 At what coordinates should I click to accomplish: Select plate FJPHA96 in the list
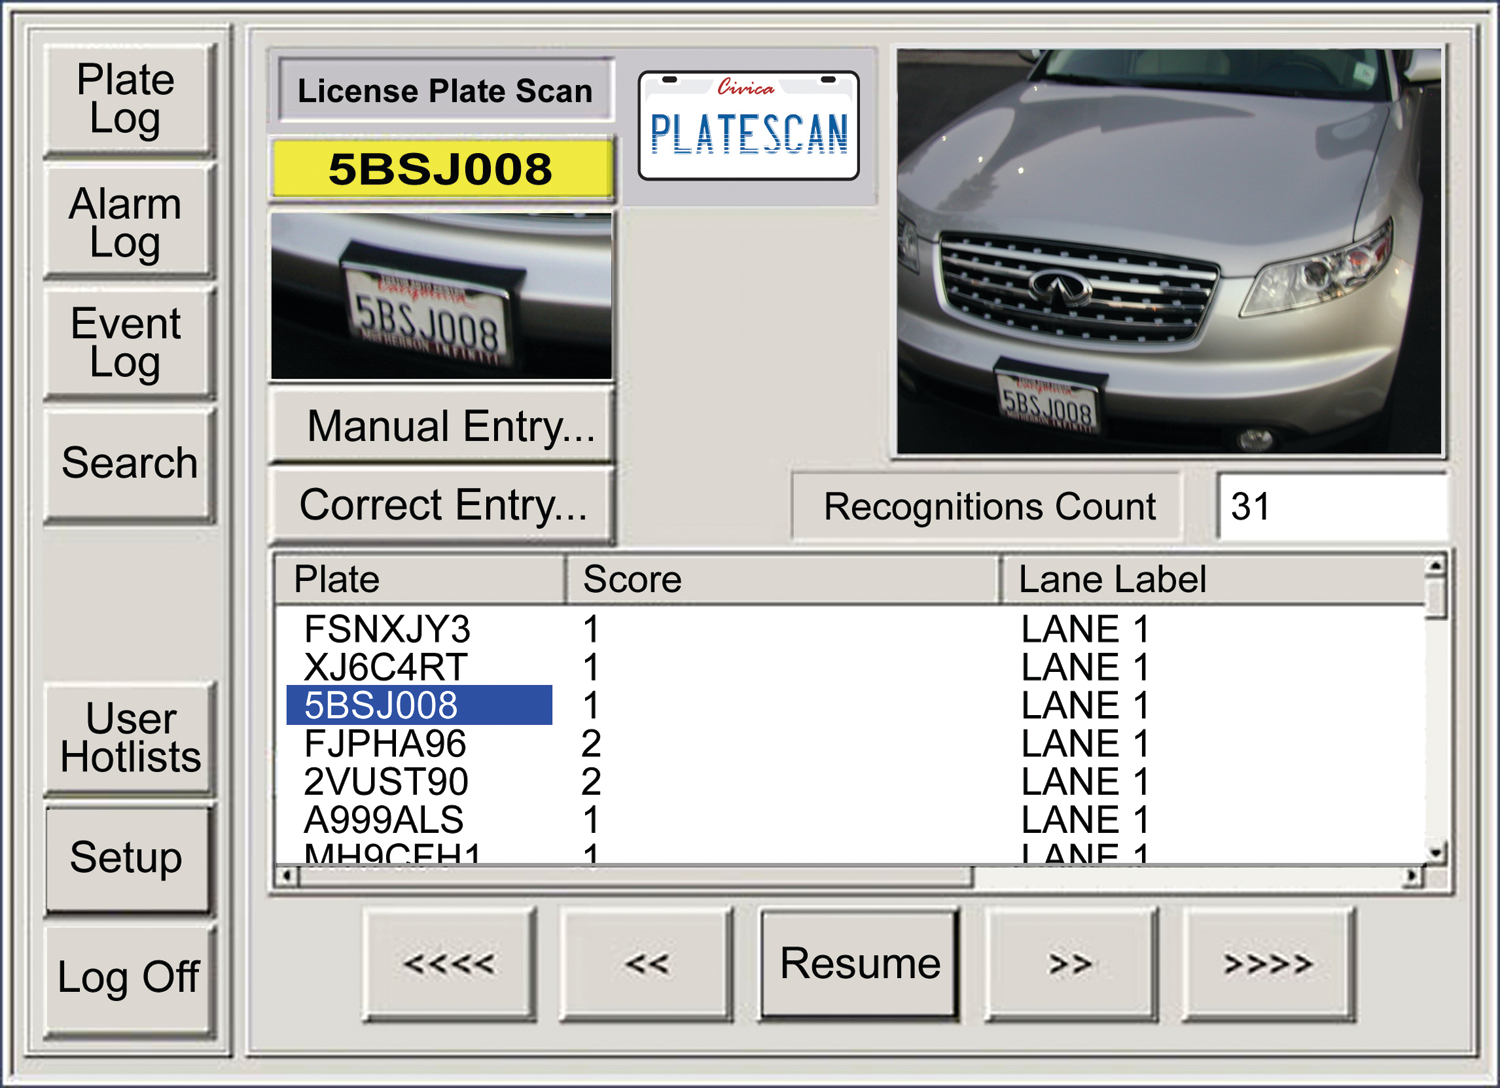(x=385, y=744)
